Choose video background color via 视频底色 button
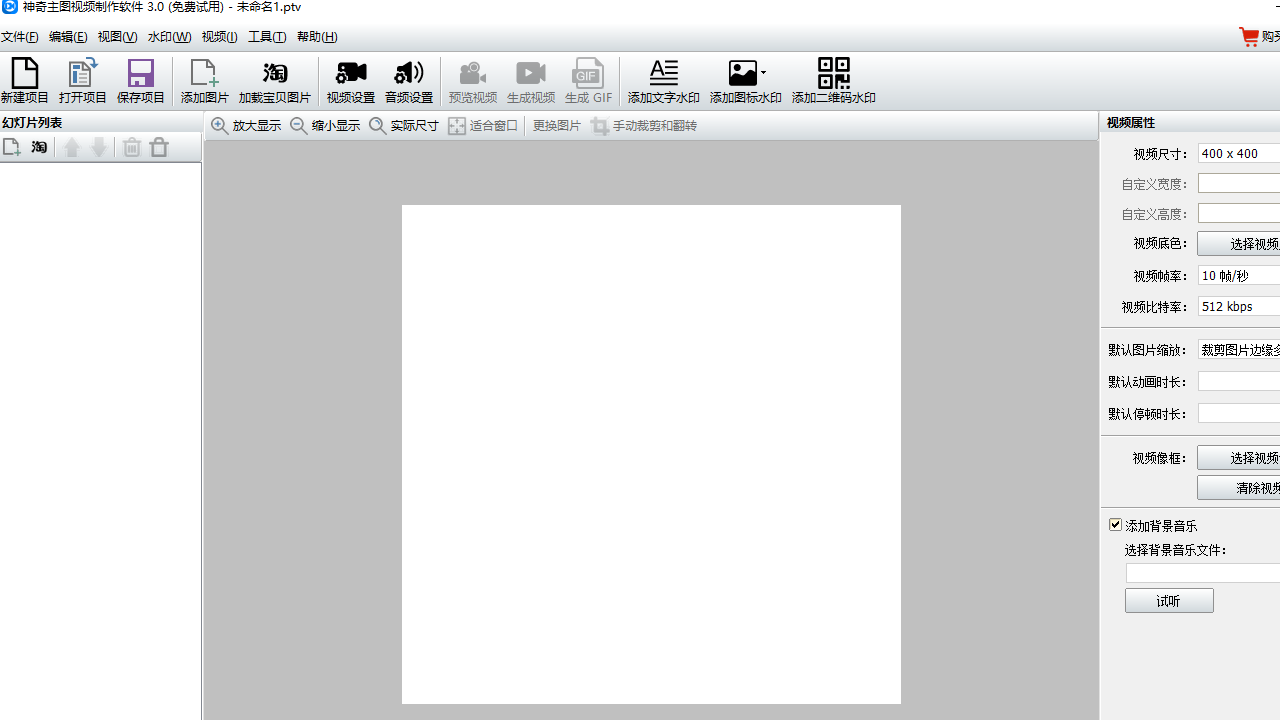Image resolution: width=1280 pixels, height=720 pixels. 1240,244
